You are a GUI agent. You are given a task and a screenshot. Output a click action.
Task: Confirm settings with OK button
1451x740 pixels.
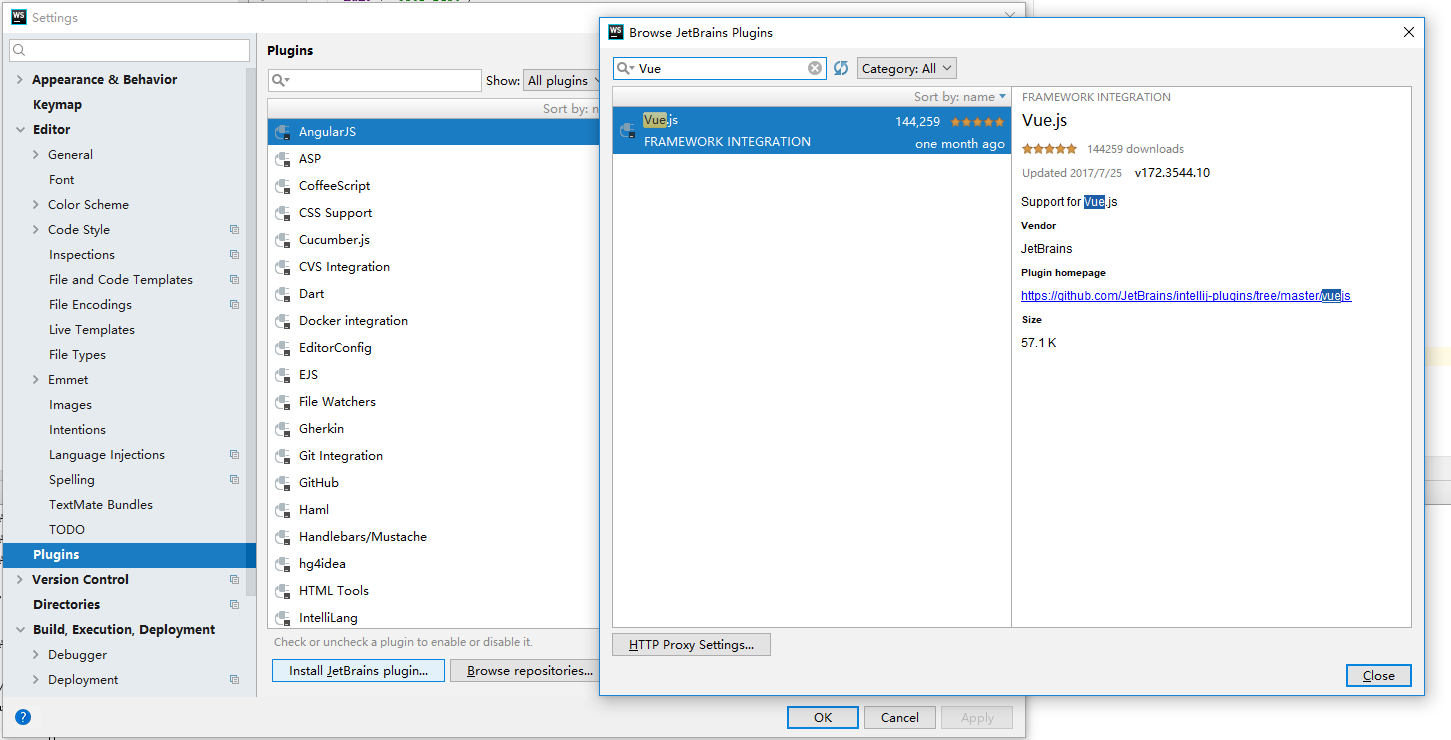(x=823, y=717)
